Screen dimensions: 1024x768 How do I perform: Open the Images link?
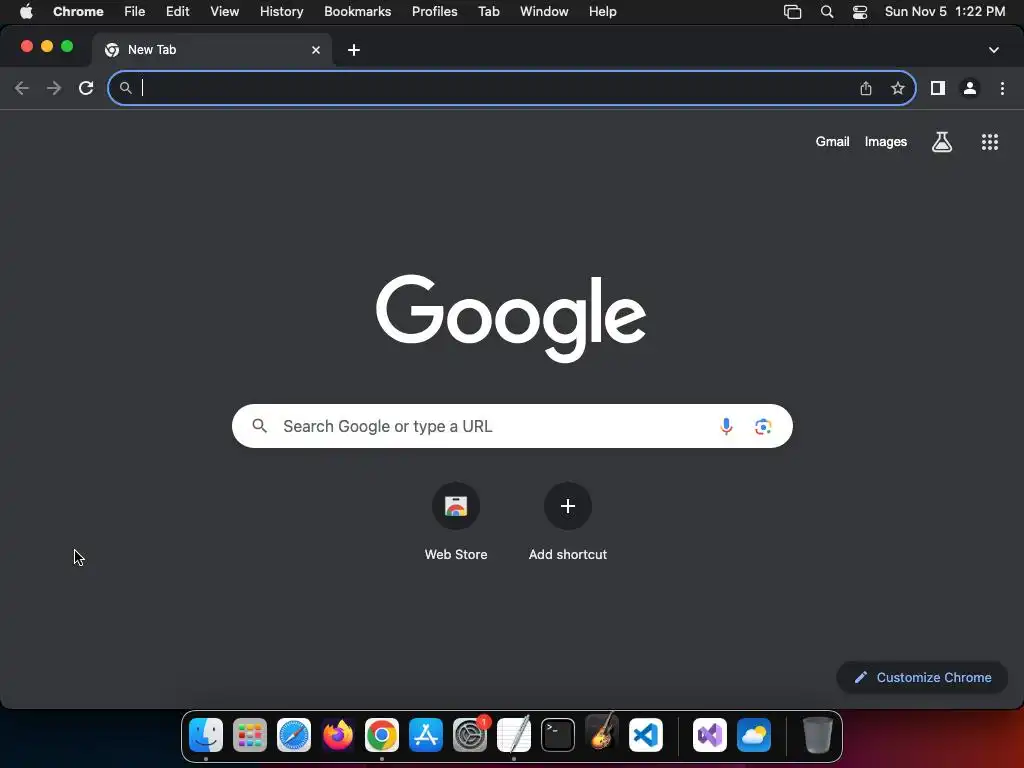coord(886,142)
